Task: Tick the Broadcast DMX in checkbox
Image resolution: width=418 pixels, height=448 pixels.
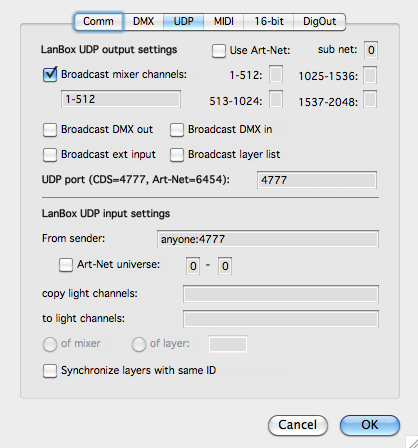Action: pos(177,130)
